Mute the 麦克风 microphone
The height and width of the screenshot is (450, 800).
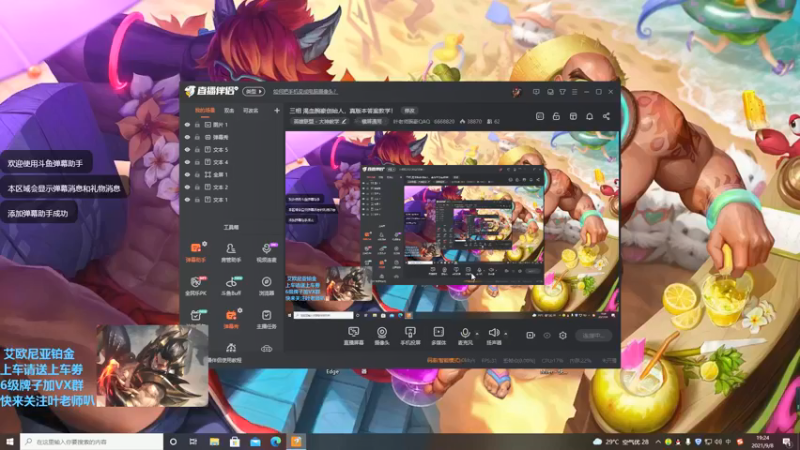pos(465,336)
